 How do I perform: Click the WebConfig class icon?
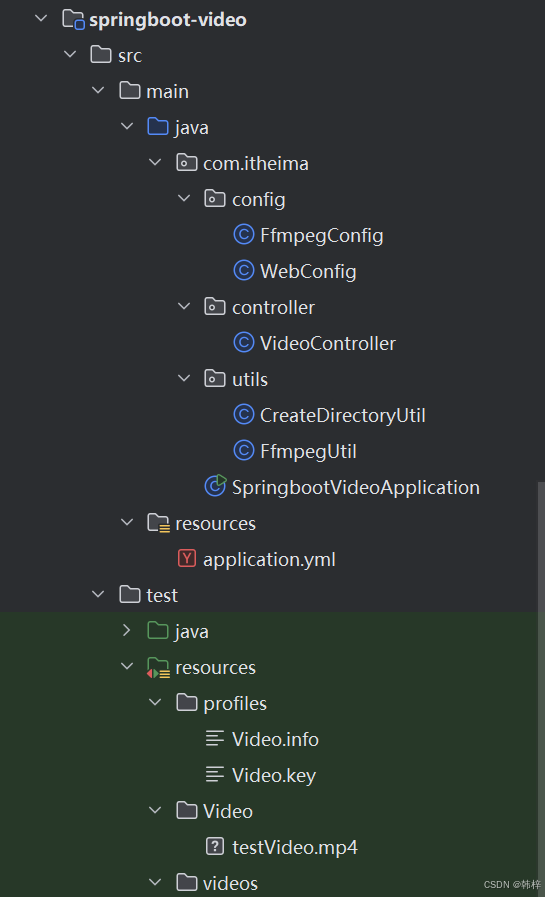tap(244, 271)
